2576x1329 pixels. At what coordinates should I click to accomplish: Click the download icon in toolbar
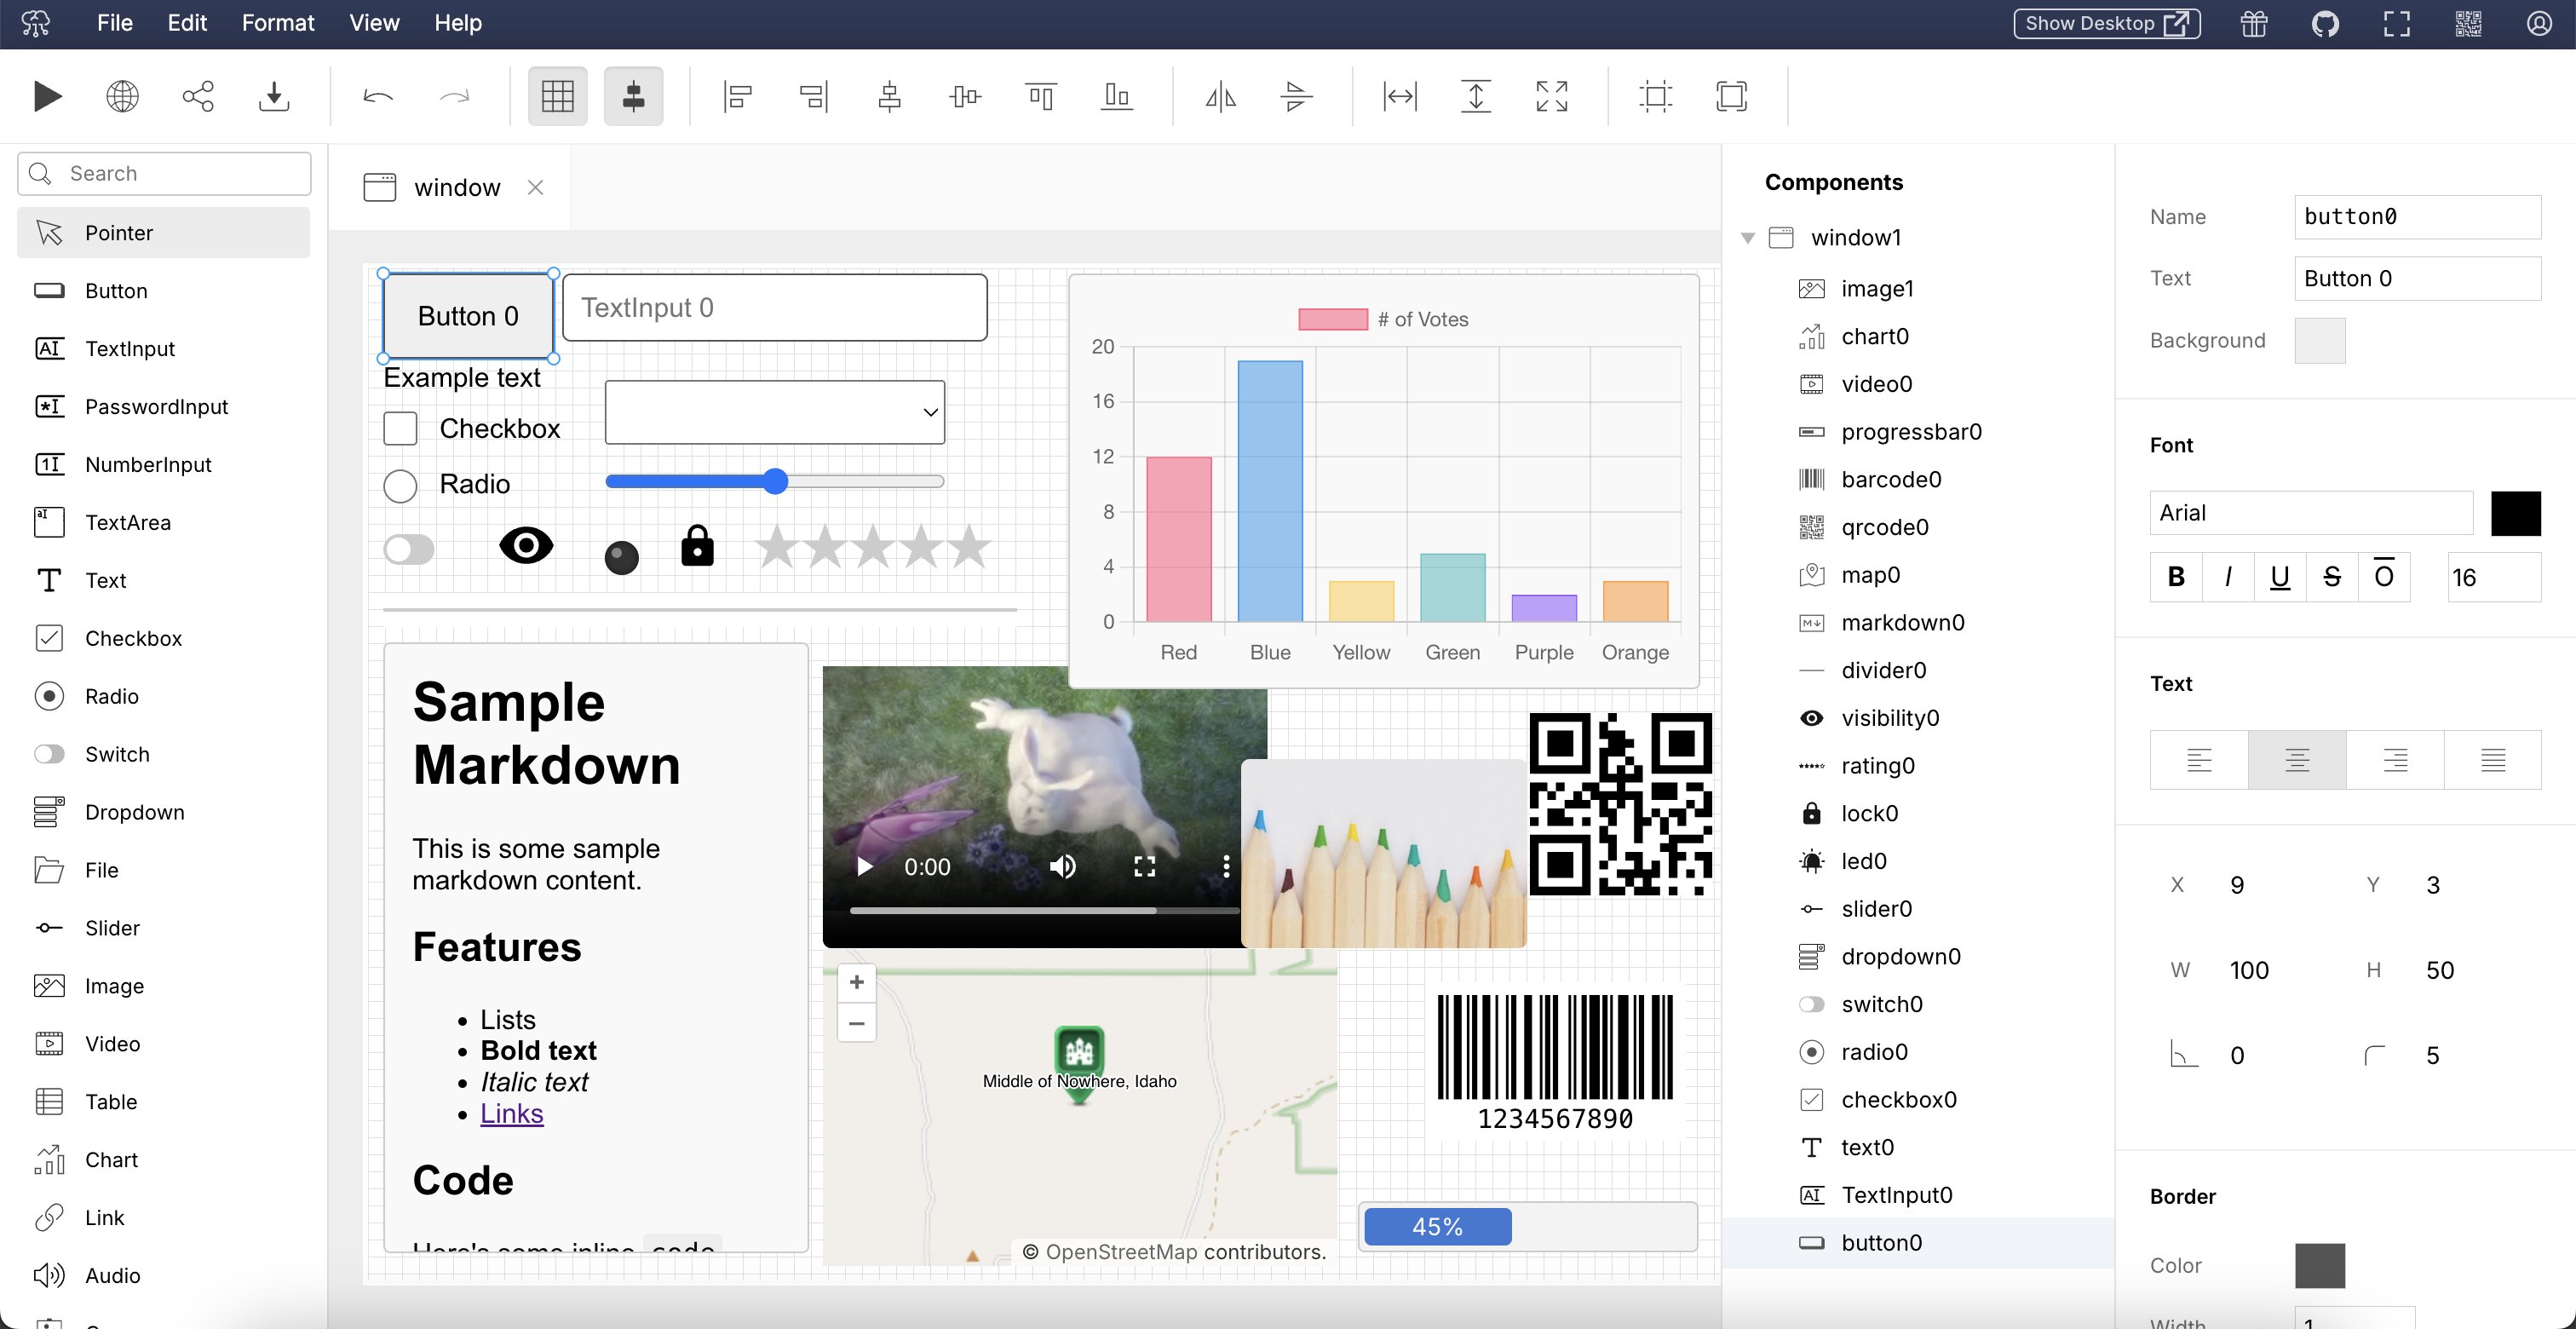(273, 96)
